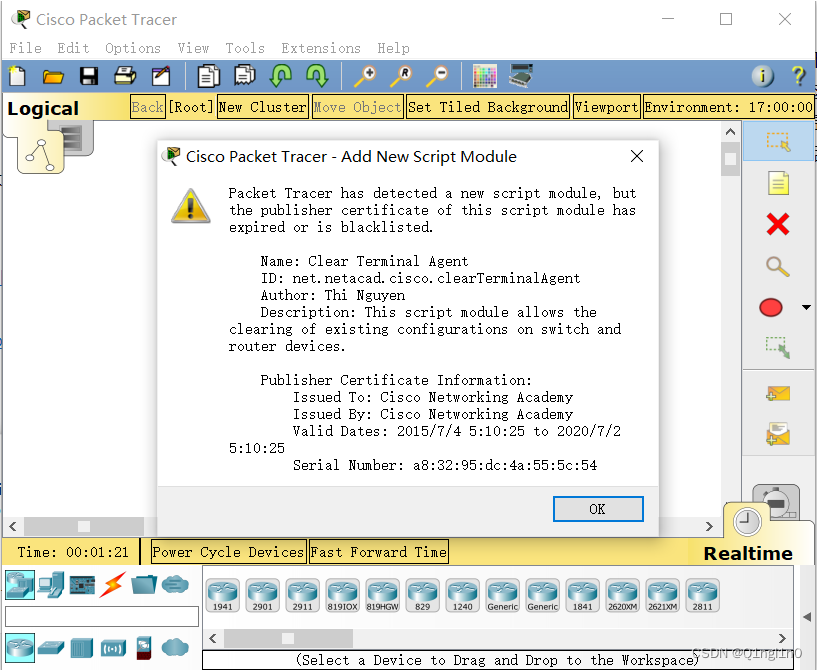817x670 pixels.
Task: Open the Extensions menu
Action: tap(321, 48)
